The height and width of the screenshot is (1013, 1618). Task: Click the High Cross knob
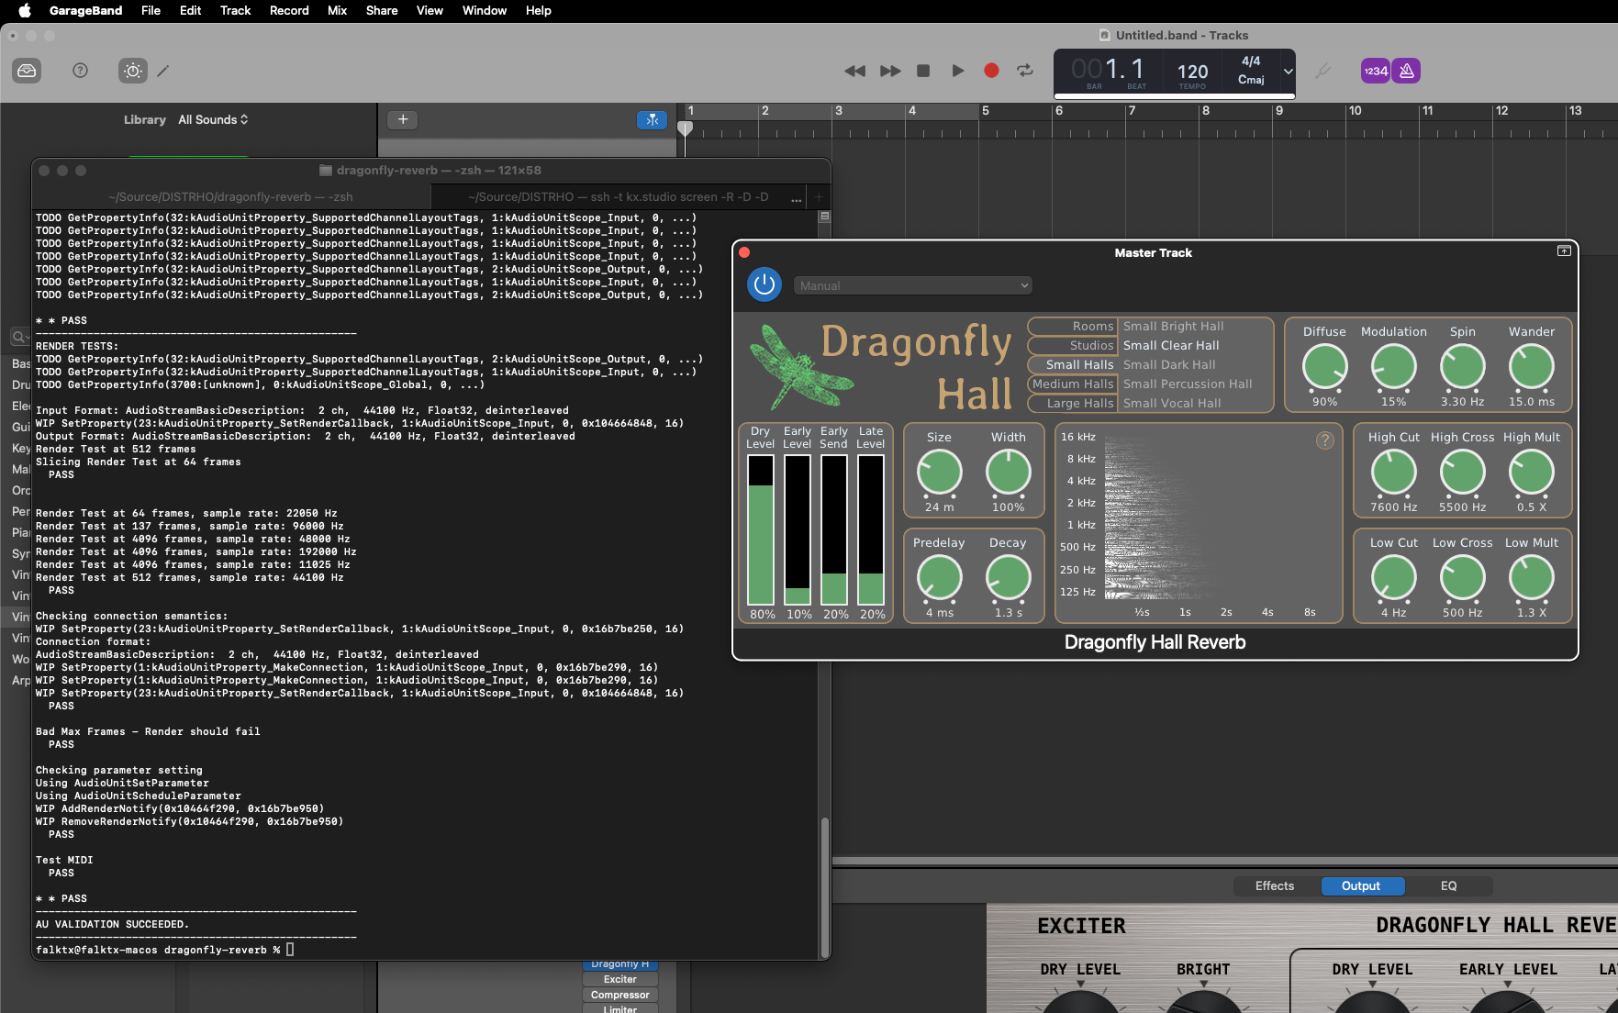click(1462, 472)
